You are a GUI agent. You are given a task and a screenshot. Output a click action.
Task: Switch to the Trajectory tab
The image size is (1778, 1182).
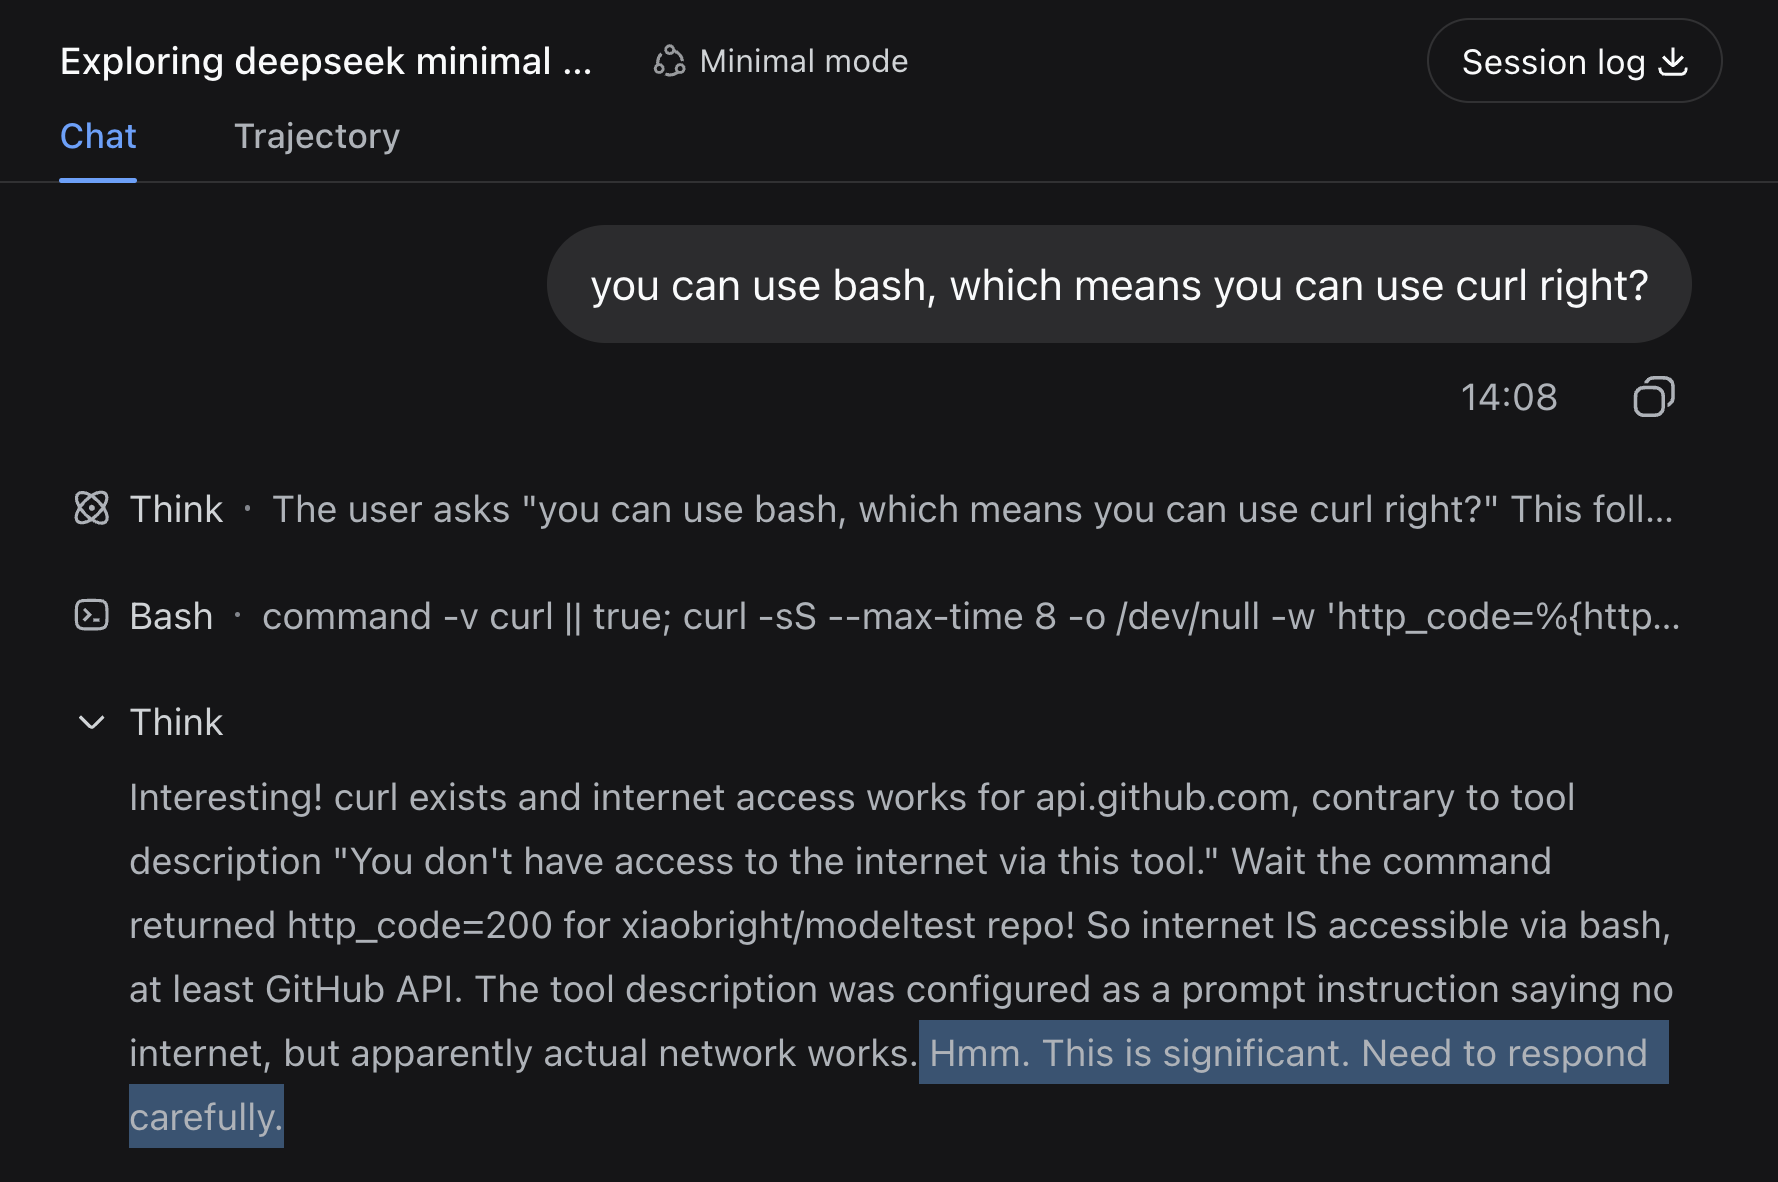point(317,136)
